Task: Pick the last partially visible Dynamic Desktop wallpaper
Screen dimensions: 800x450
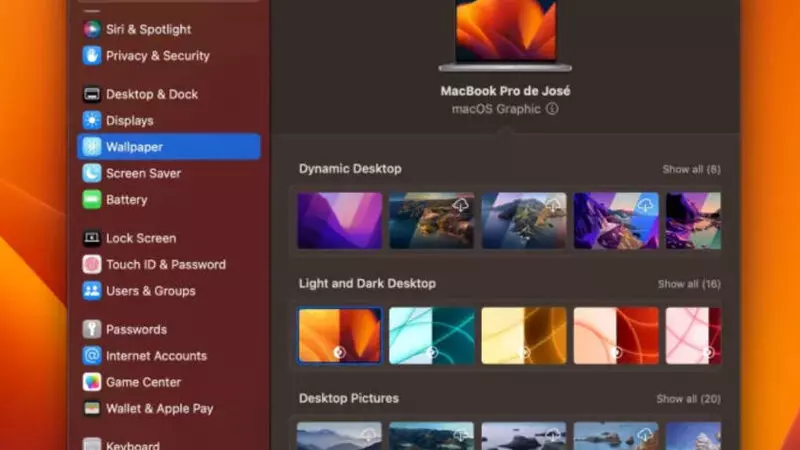Action: [693, 220]
